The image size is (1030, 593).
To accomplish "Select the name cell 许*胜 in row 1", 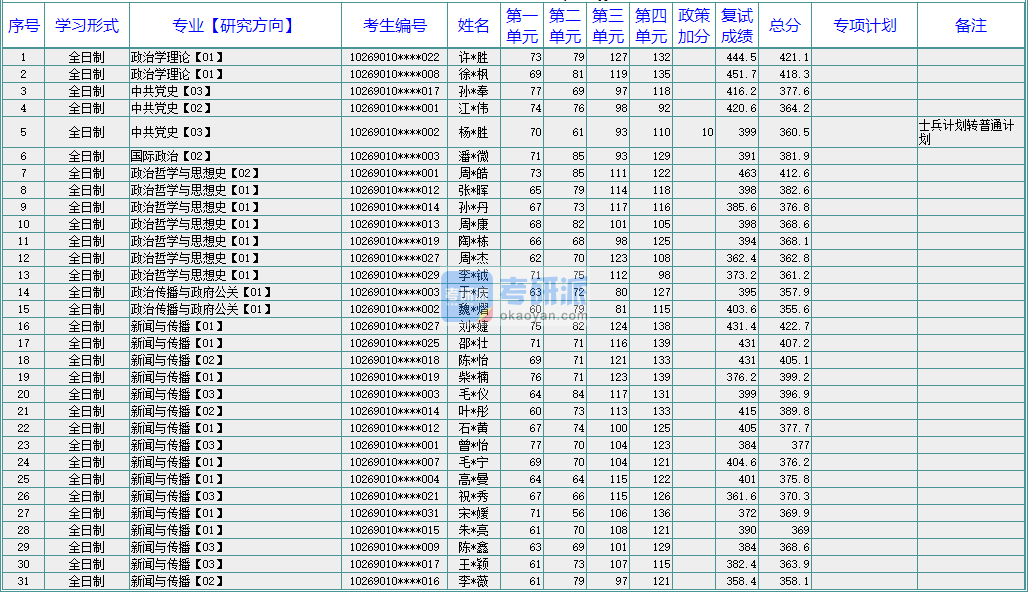I will (x=474, y=57).
